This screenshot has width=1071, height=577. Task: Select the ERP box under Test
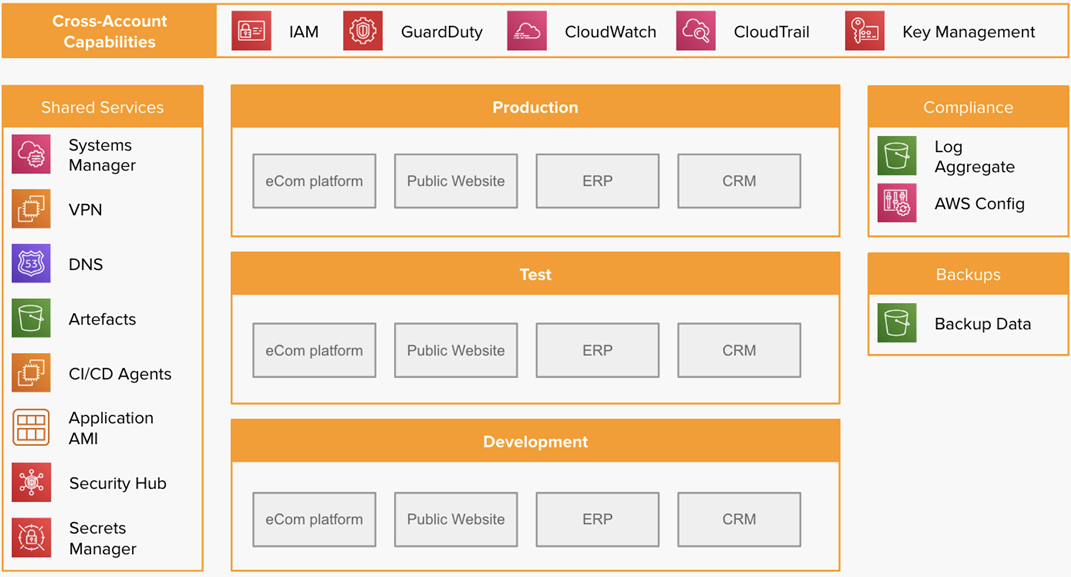tap(598, 350)
